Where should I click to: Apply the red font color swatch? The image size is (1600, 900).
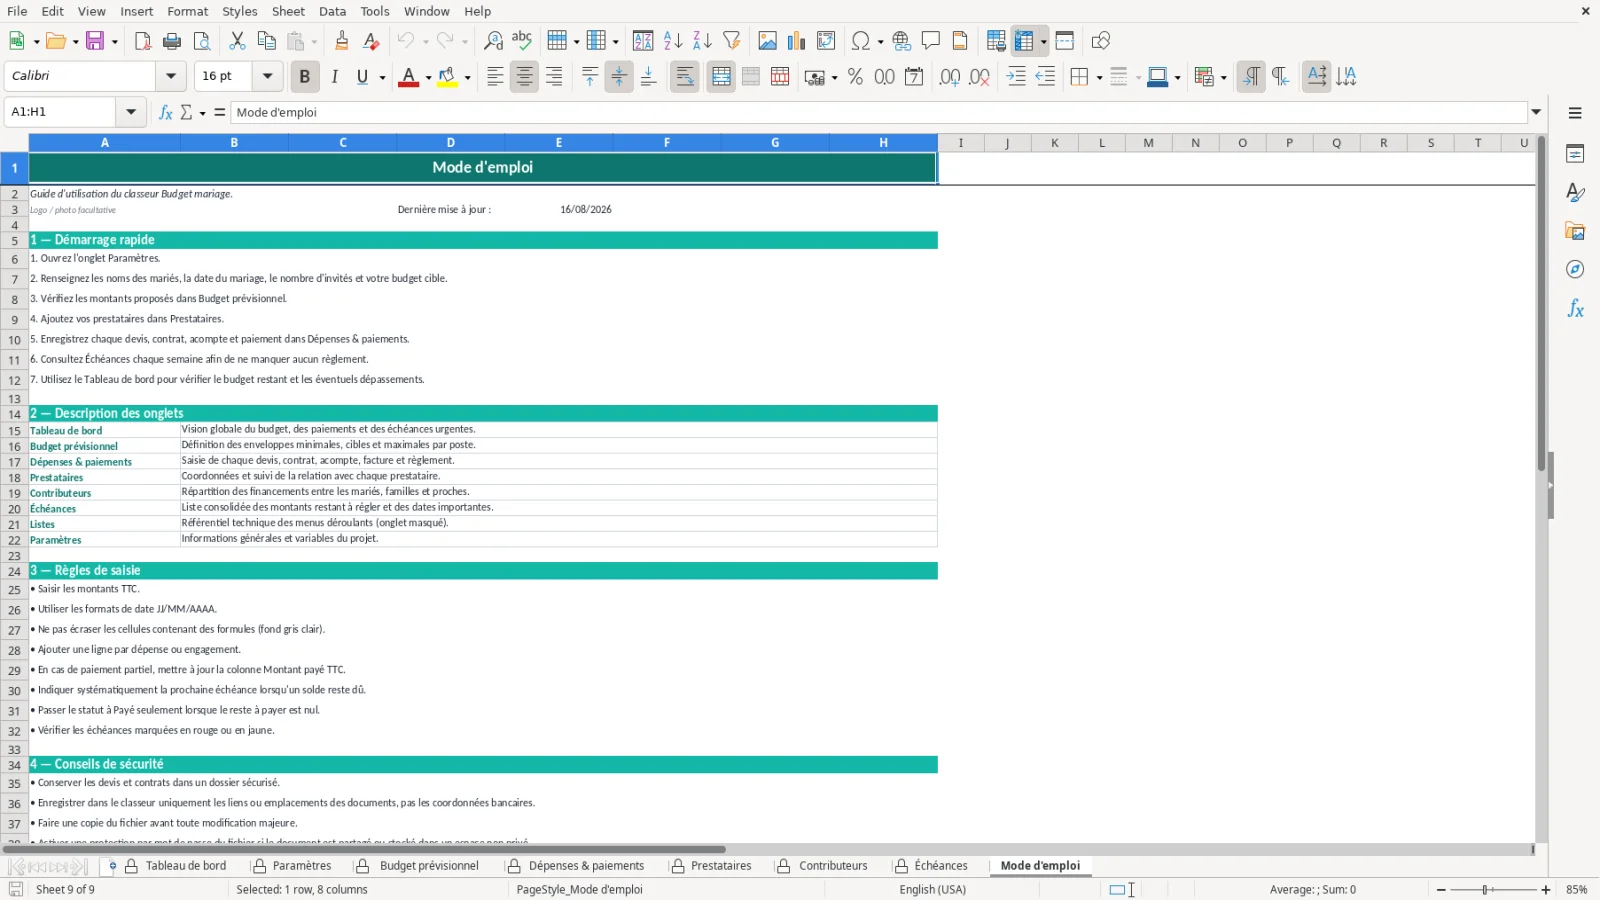point(408,76)
